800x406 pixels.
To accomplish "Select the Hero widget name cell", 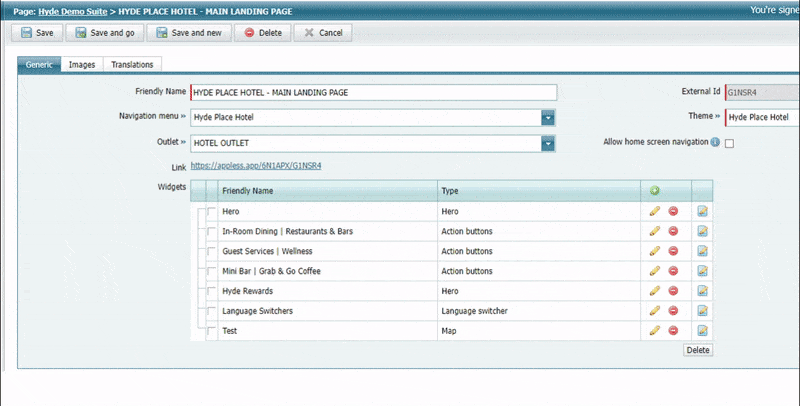I will 328,211.
